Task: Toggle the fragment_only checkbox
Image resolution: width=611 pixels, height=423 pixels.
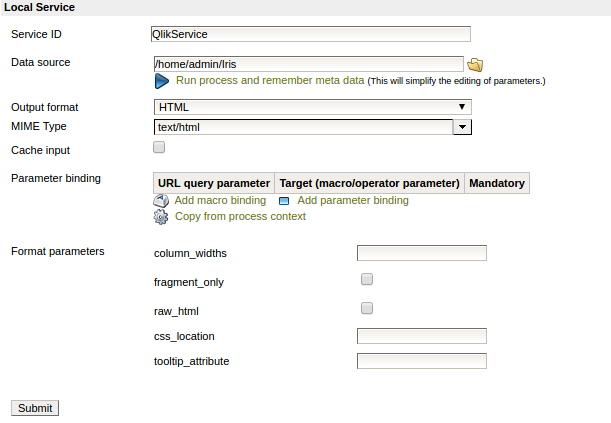Action: point(367,279)
